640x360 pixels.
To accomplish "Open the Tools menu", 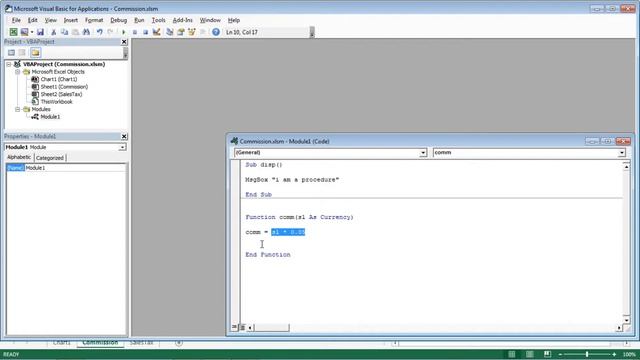I will 158,20.
